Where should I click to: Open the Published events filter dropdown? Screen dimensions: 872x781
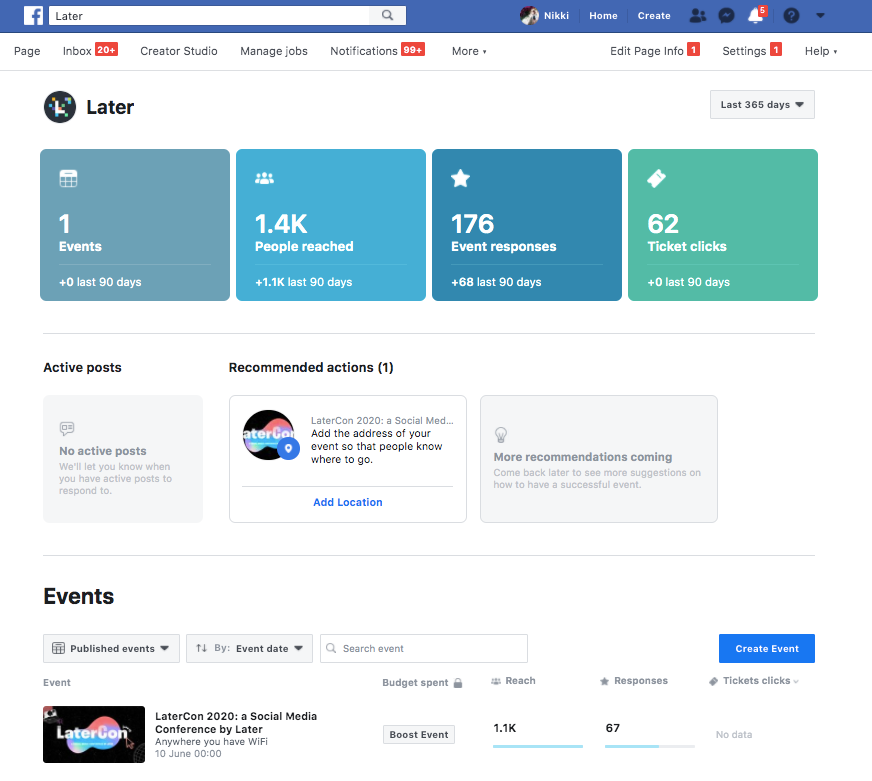point(111,648)
